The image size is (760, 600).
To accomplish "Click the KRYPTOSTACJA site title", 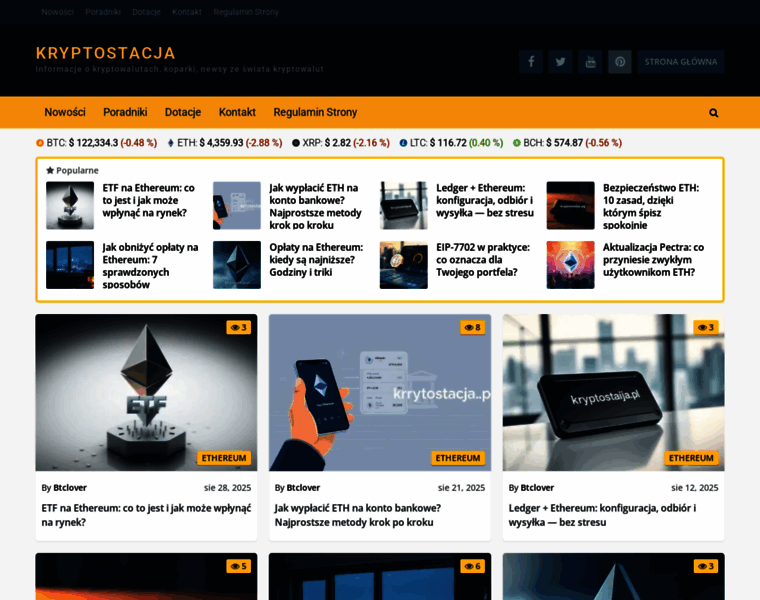I will point(106,53).
